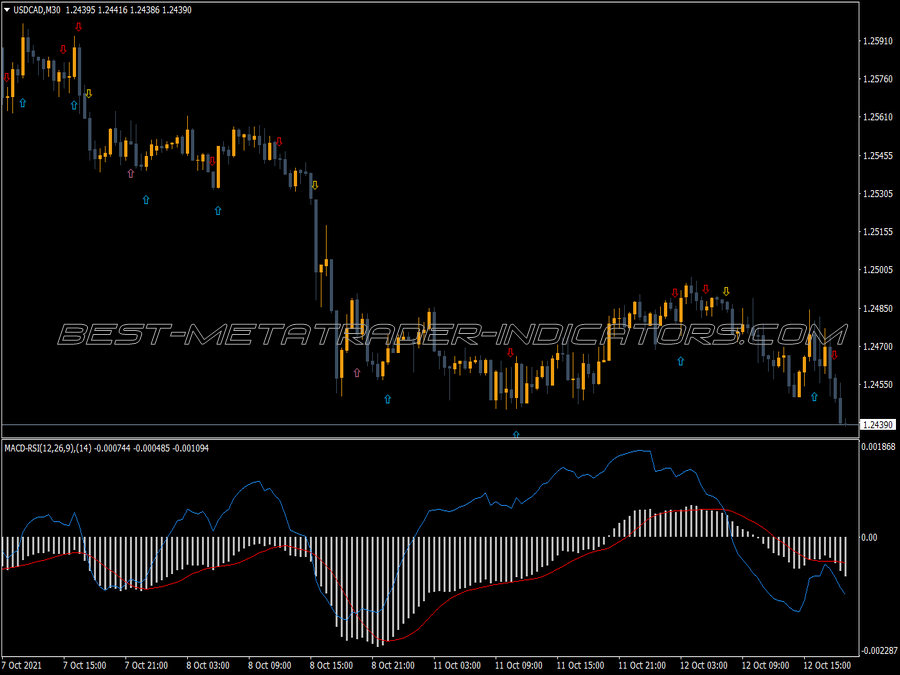Click the current price label 1.24390
Image resolution: width=900 pixels, height=675 pixels.
click(x=878, y=425)
